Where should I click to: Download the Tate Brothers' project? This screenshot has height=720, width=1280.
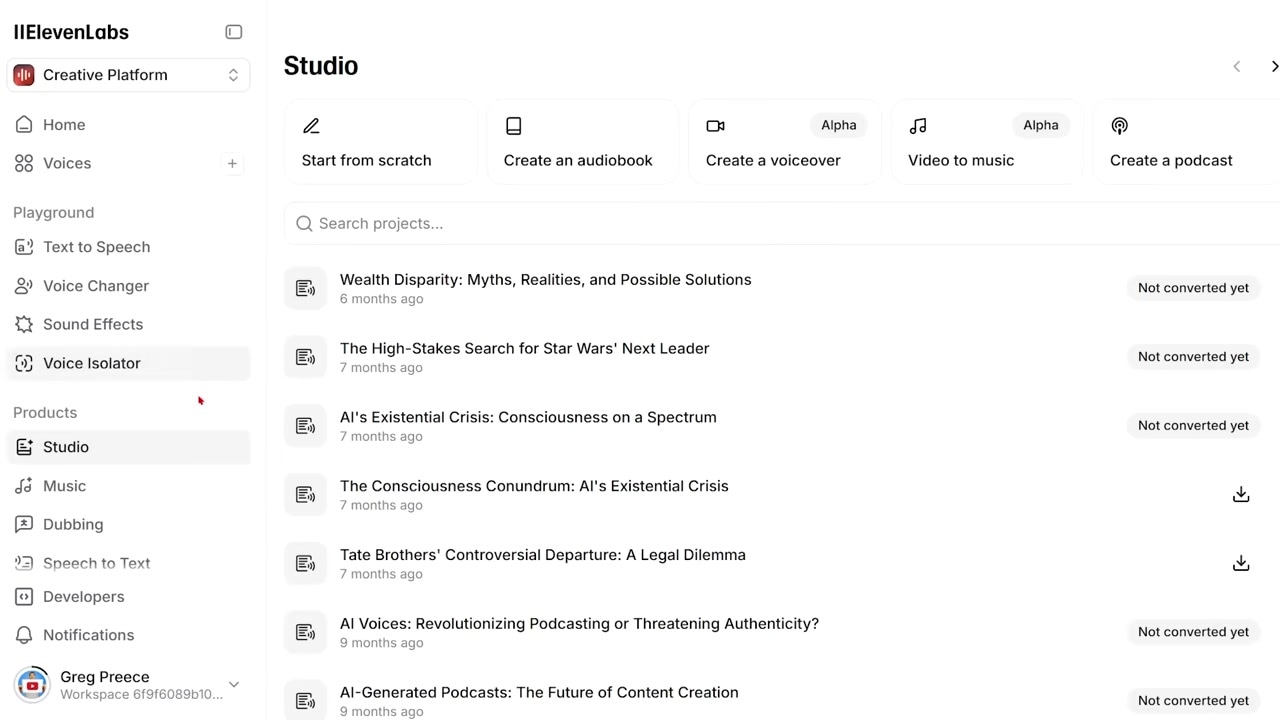coord(1241,564)
